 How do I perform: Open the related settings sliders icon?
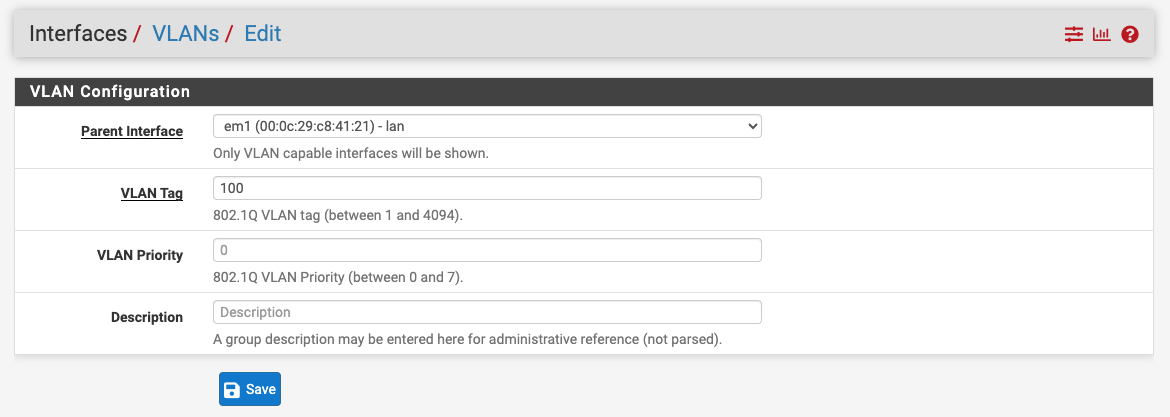(1074, 35)
